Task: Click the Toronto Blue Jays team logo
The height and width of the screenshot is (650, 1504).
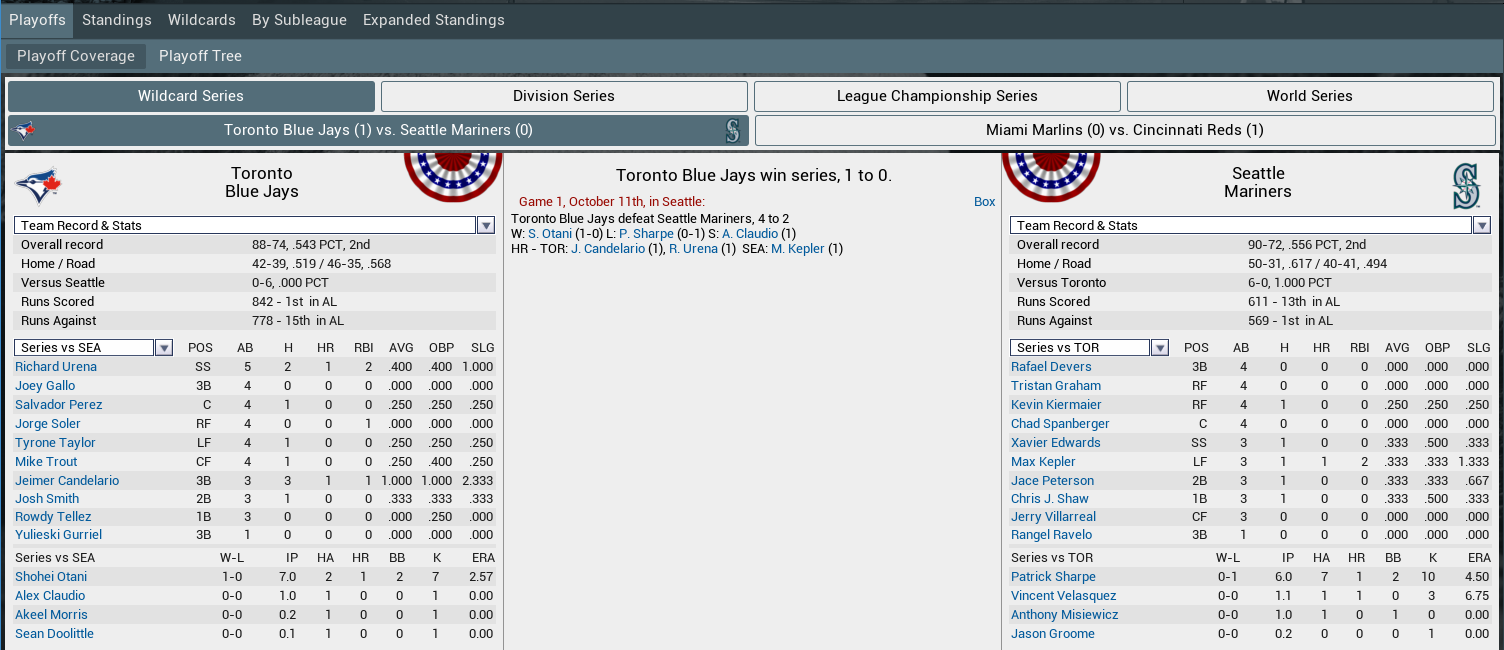Action: 39,186
